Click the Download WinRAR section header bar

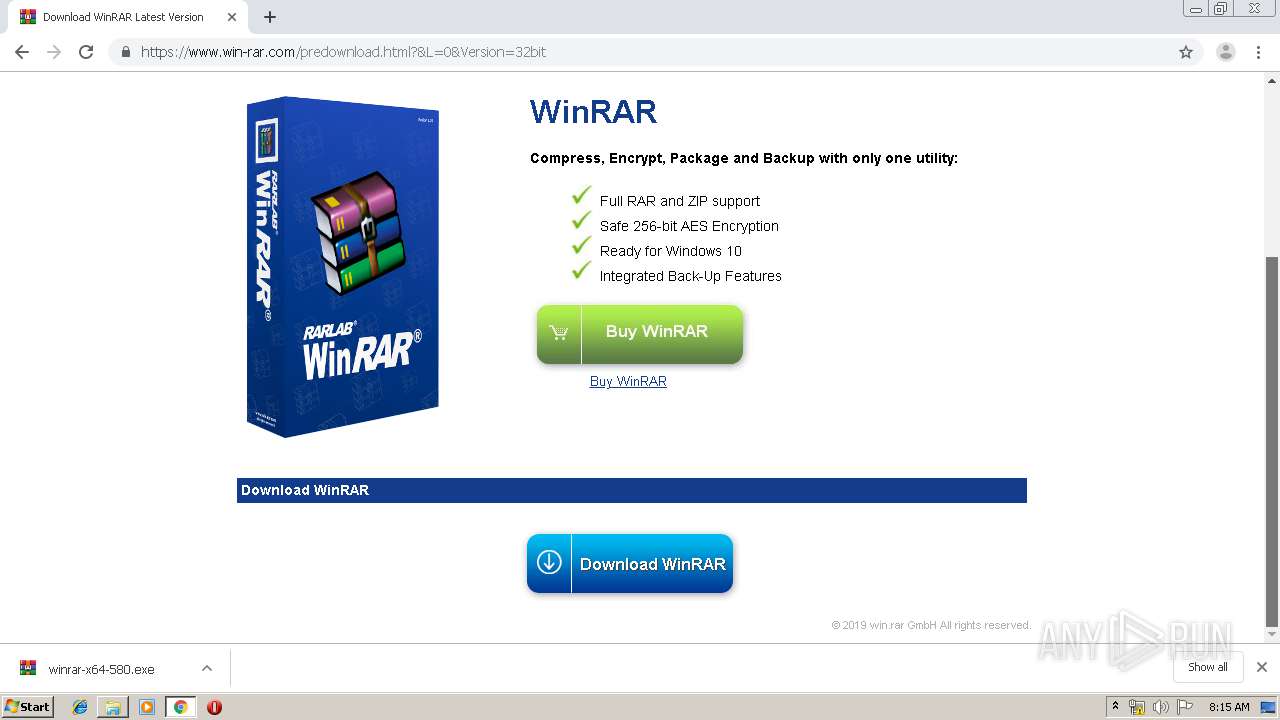point(632,490)
